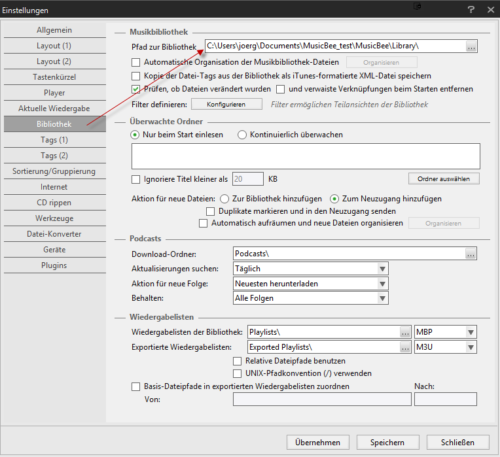The image size is (500, 457).
Task: Uncheck 'Prüfen, ob Dateien verändert wurden'
Action: coord(136,89)
